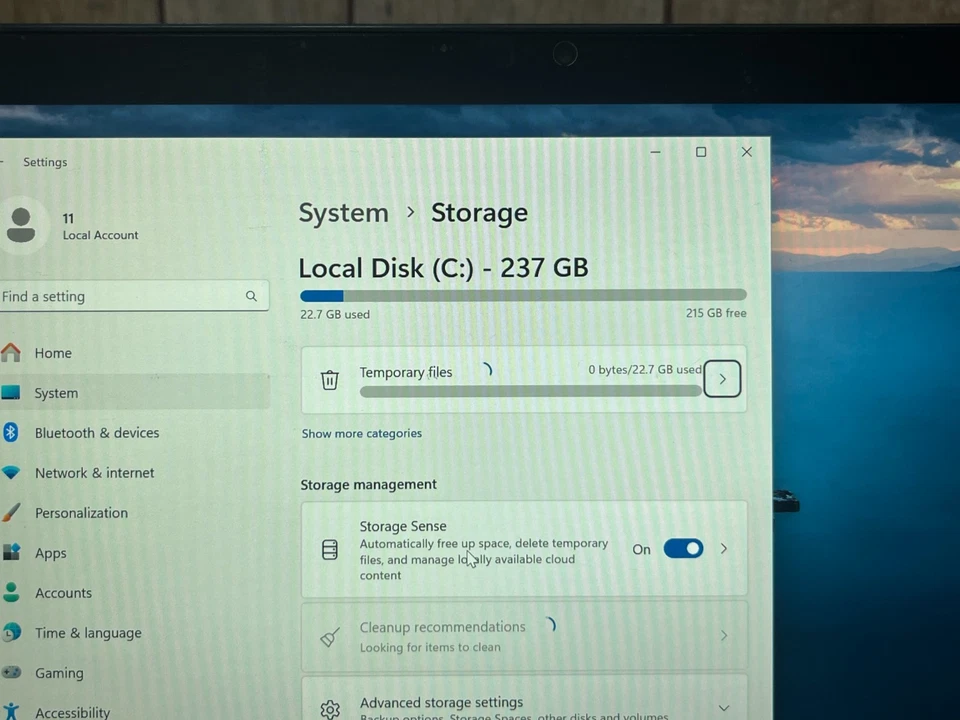The image size is (960, 720).
Task: Expand Advanced storage settings dropdown arrow
Action: click(724, 708)
